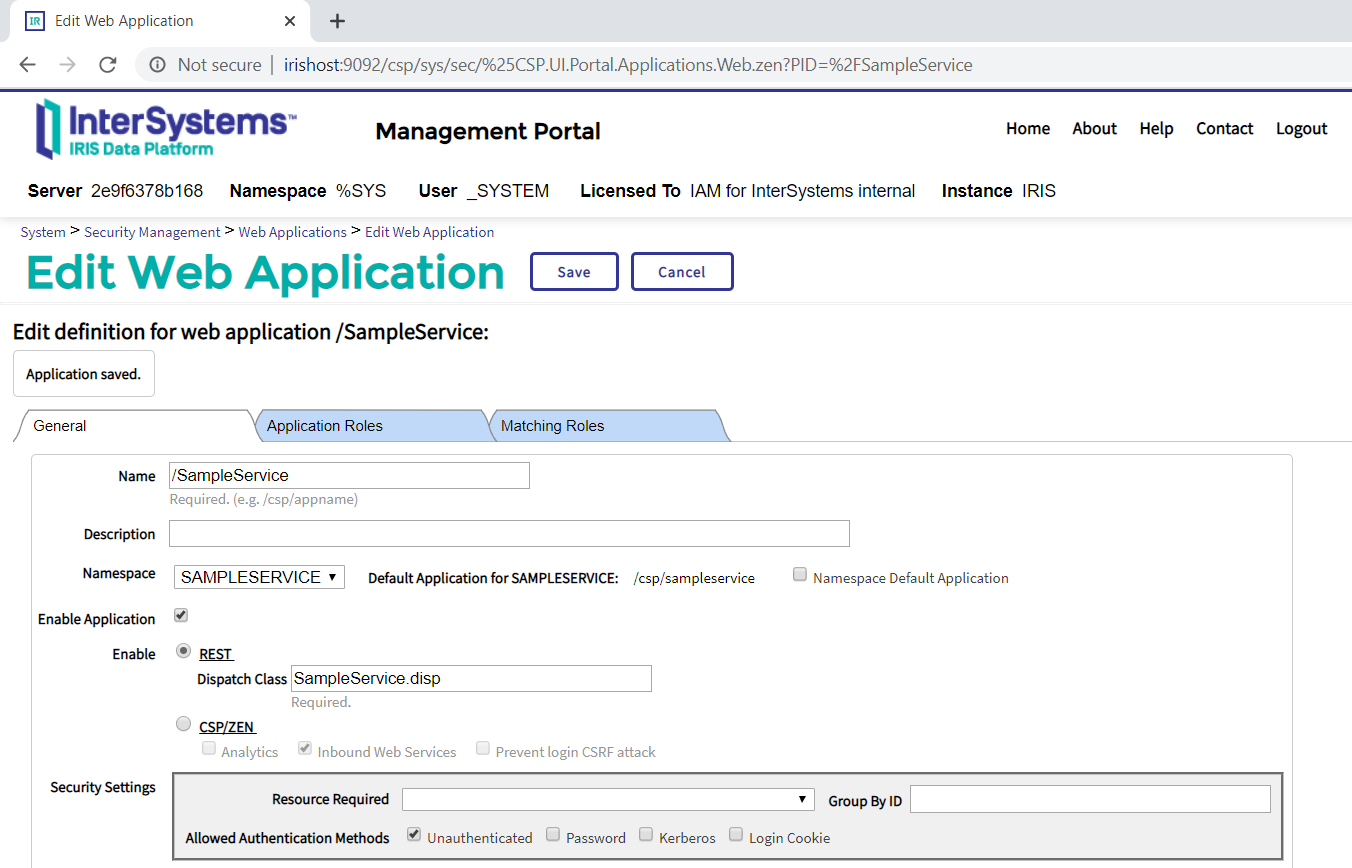Toggle Unauthenticated authentication method

tap(414, 835)
